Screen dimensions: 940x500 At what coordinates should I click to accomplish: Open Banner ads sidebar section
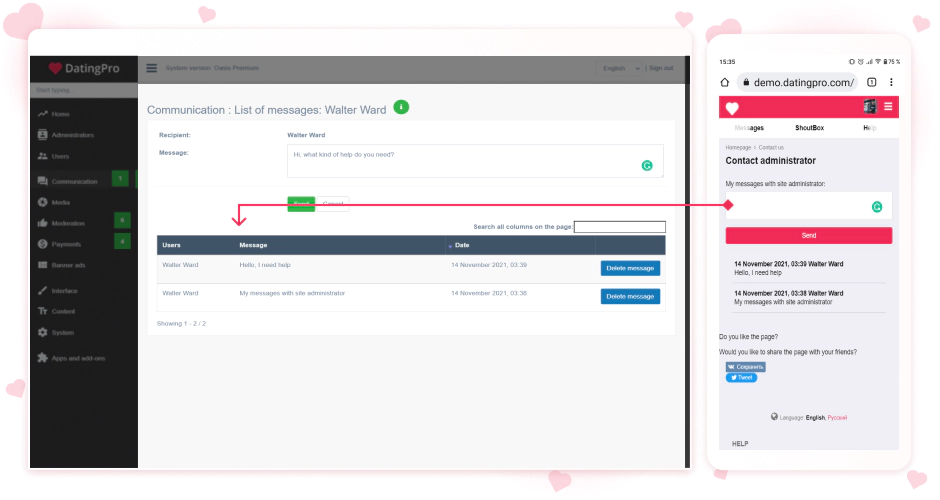(62, 265)
